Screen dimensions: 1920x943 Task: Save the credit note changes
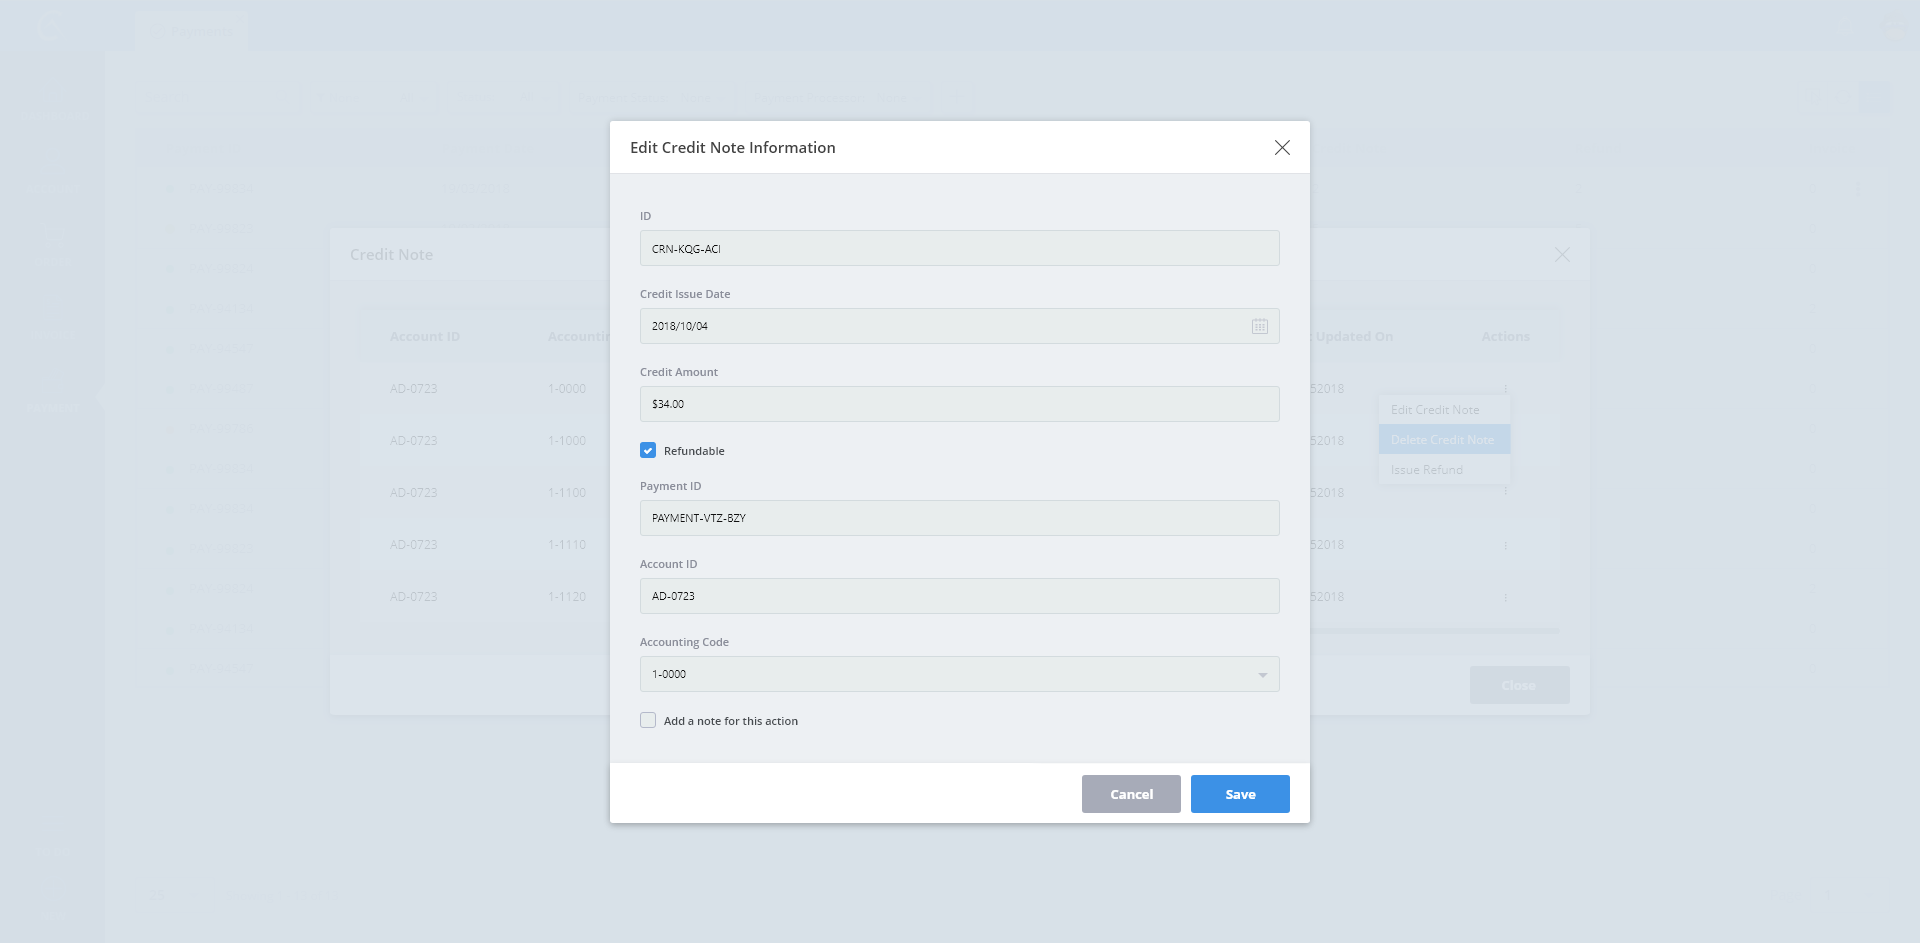coord(1239,794)
